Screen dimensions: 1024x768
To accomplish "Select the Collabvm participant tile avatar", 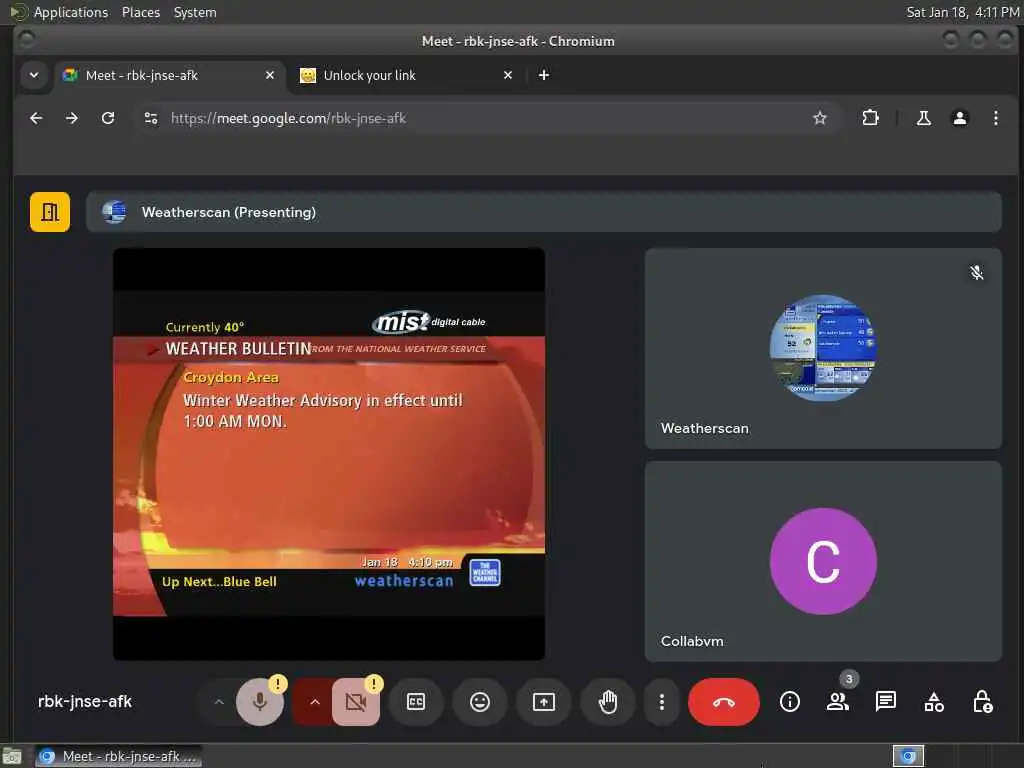I will pos(823,561).
